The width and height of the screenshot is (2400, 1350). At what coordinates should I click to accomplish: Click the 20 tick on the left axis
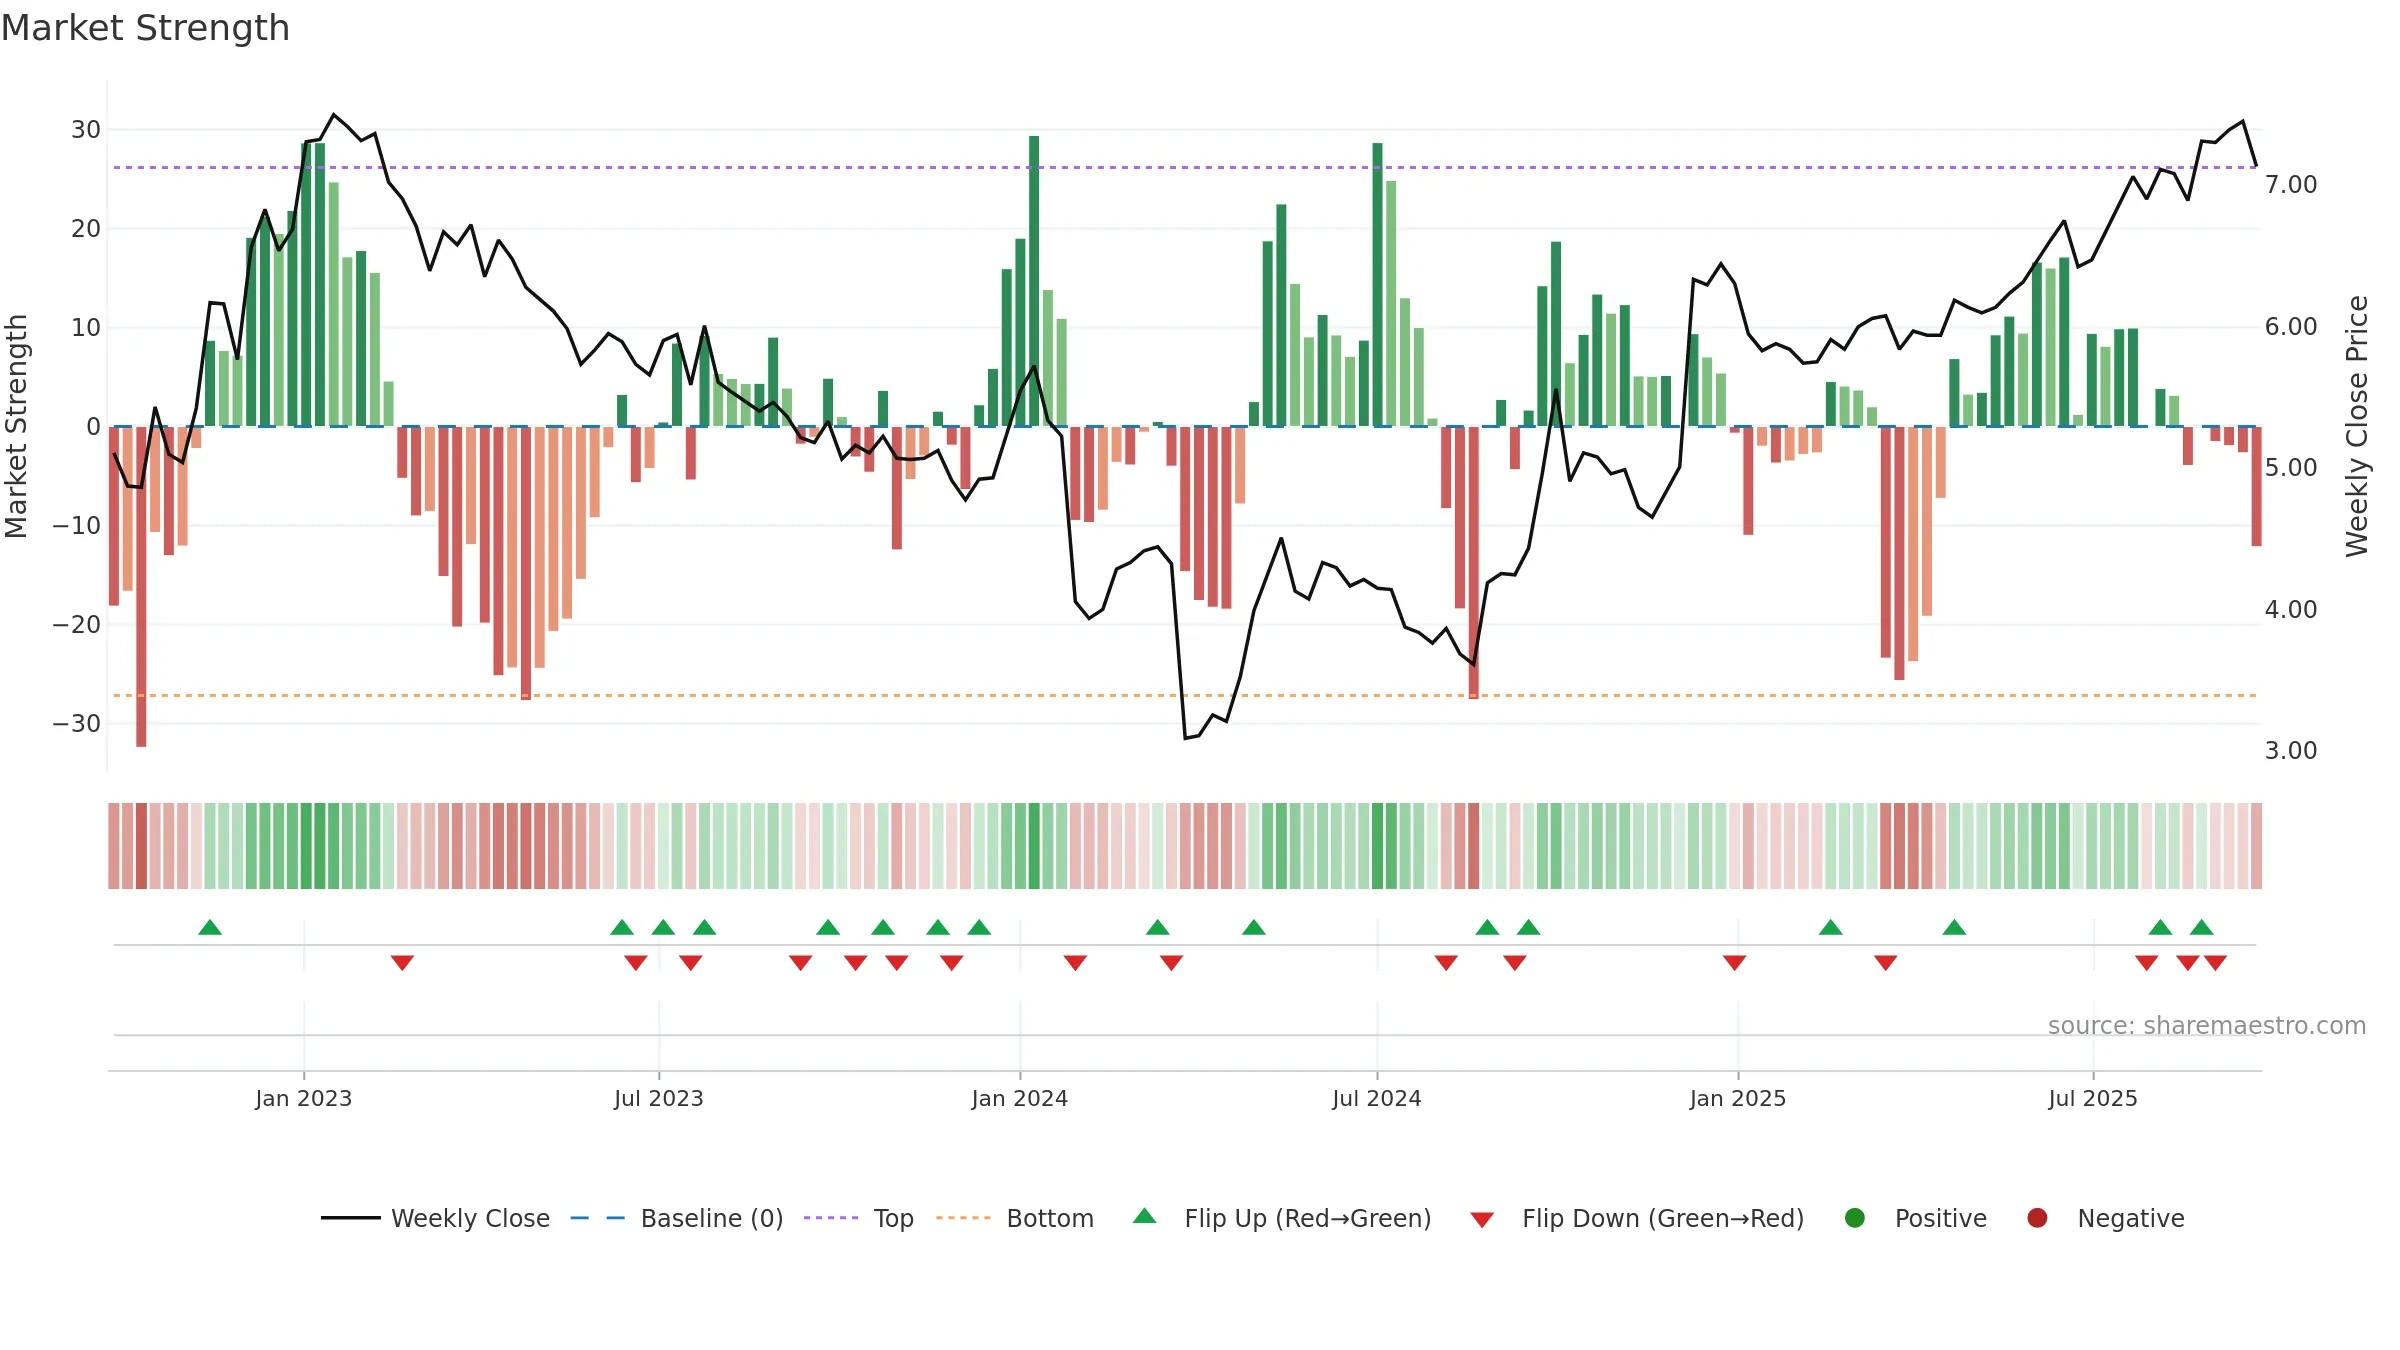pos(86,229)
